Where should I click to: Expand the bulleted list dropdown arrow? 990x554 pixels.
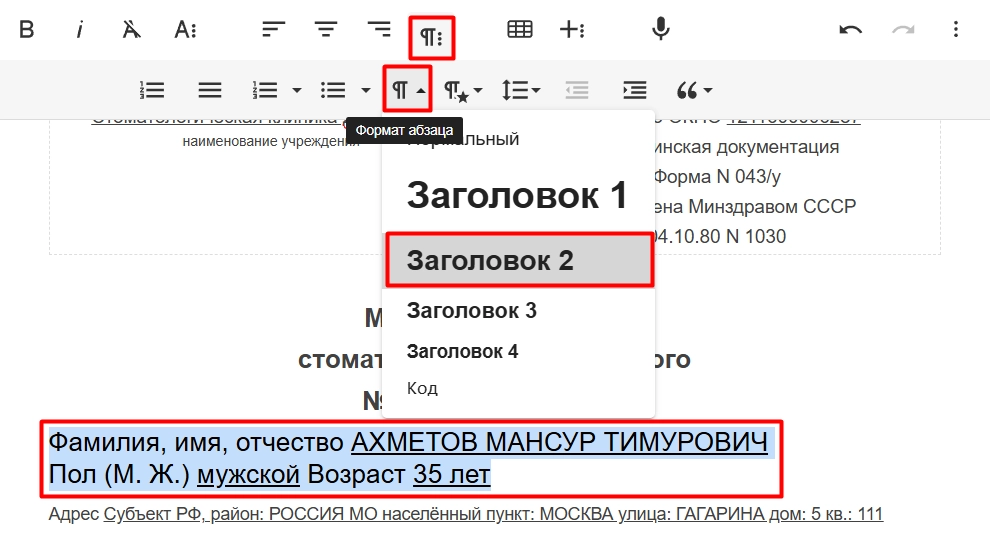click(x=365, y=91)
